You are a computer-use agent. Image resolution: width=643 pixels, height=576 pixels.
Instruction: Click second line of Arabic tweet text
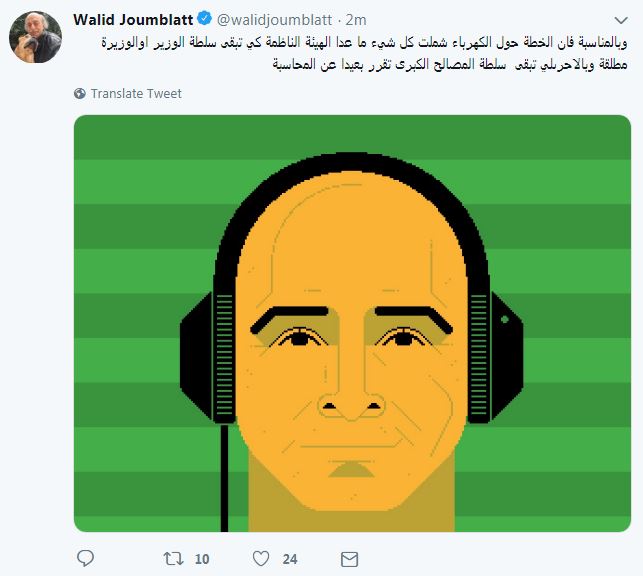coord(450,64)
